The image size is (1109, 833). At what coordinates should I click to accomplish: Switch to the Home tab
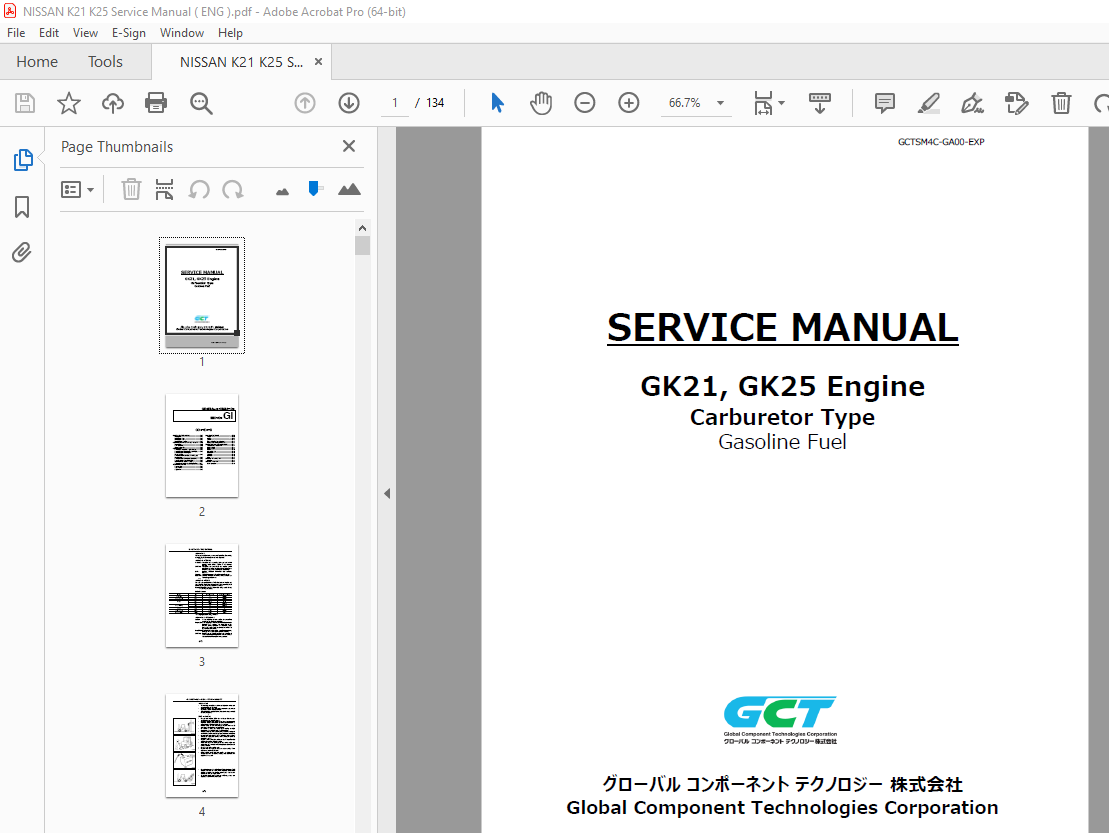pos(37,62)
